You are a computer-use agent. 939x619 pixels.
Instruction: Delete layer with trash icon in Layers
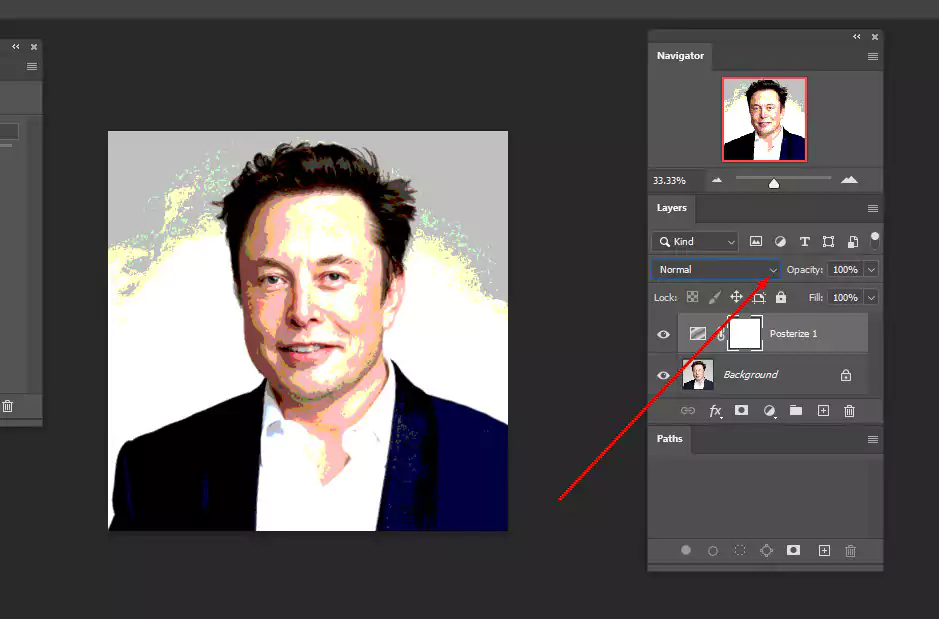849,411
